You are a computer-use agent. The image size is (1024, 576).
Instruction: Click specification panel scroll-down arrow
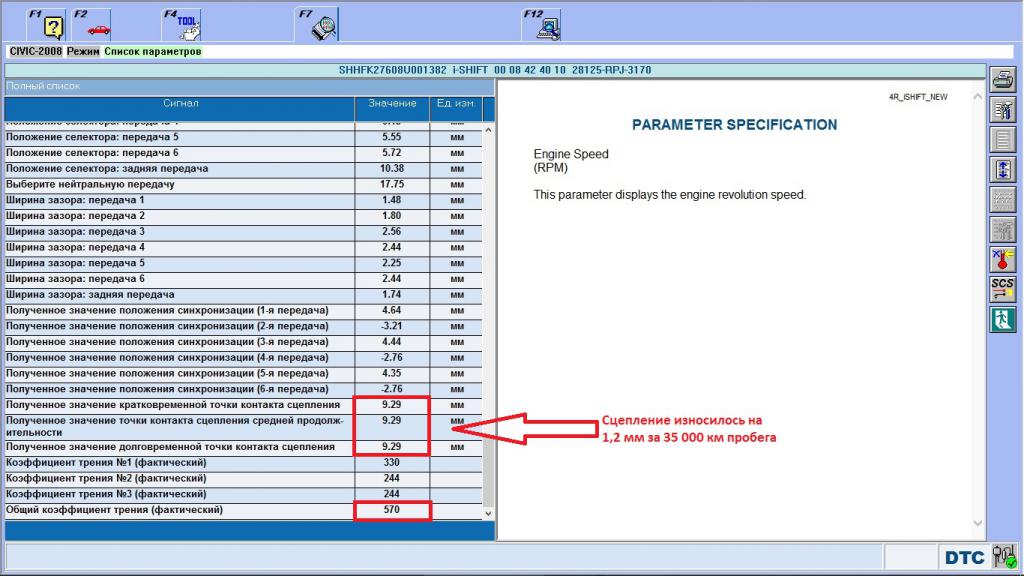(x=977, y=523)
